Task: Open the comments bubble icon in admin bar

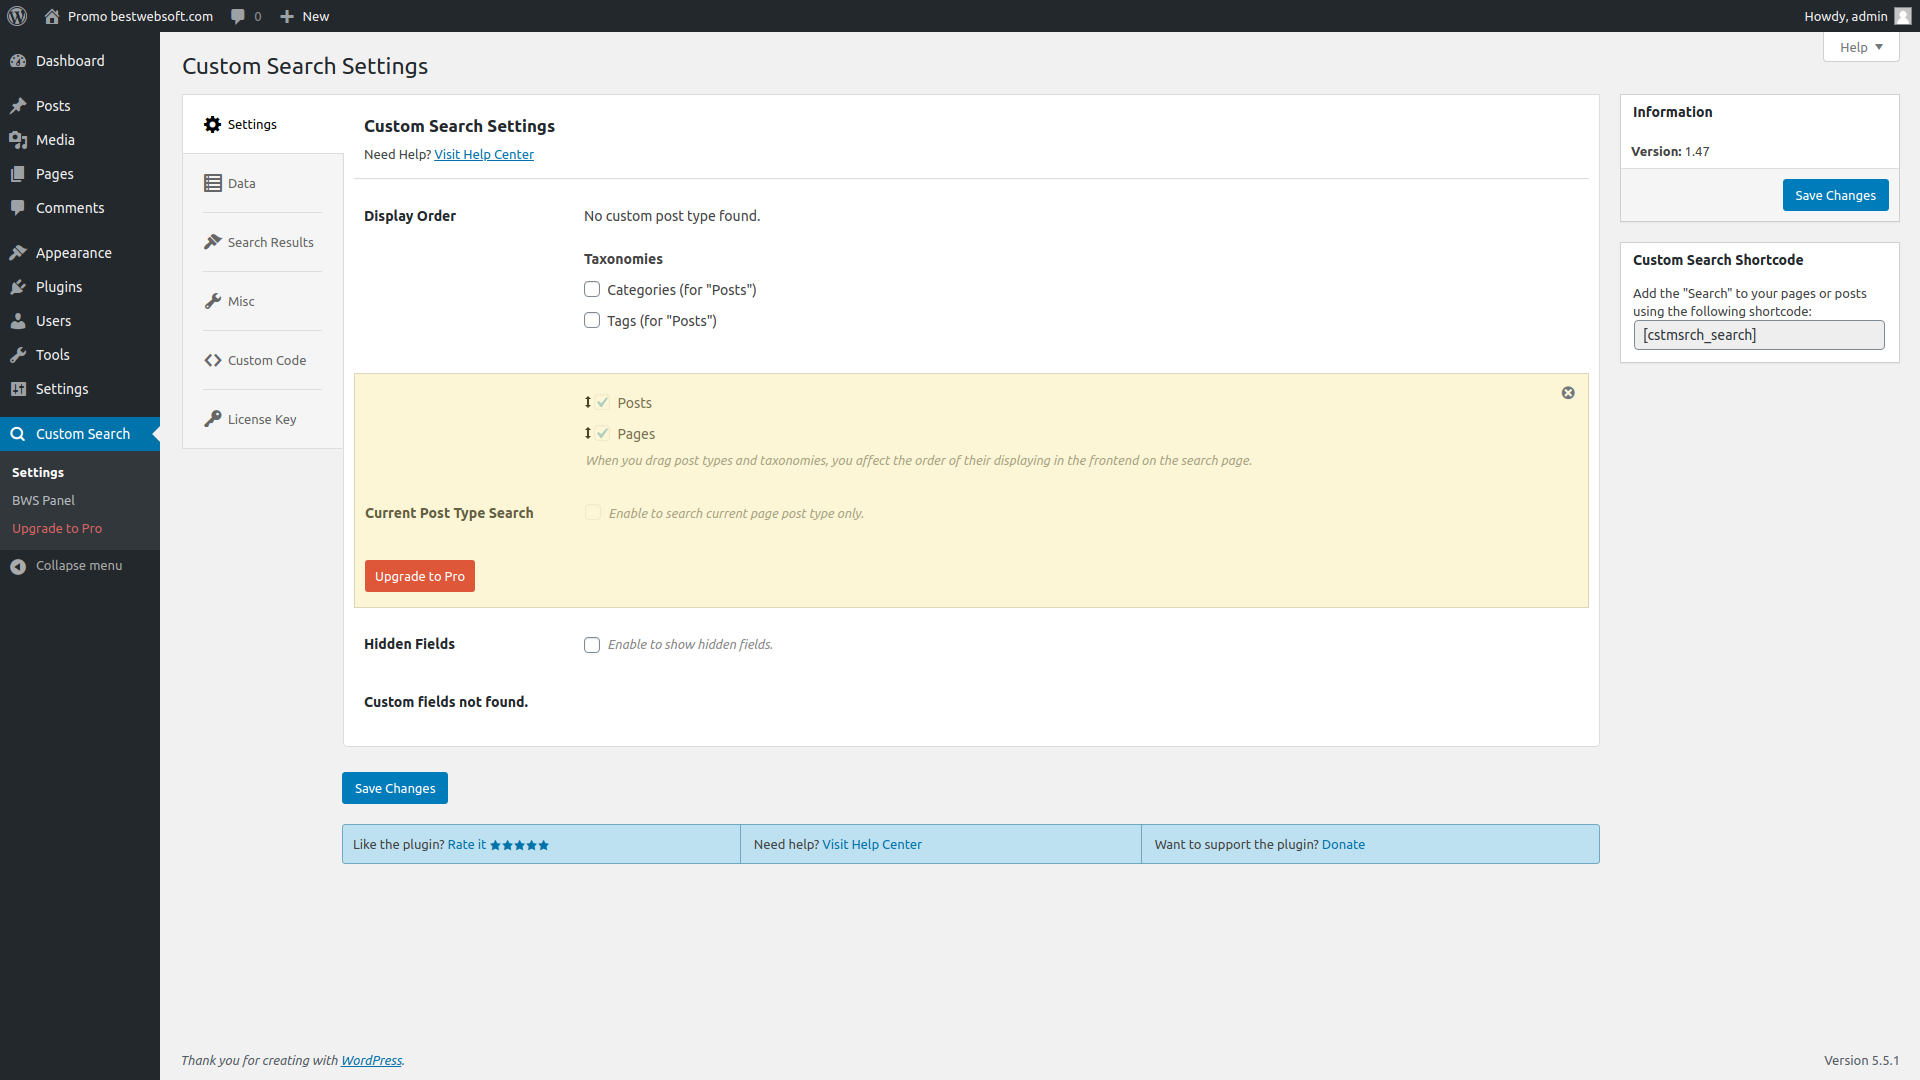Action: coord(238,16)
